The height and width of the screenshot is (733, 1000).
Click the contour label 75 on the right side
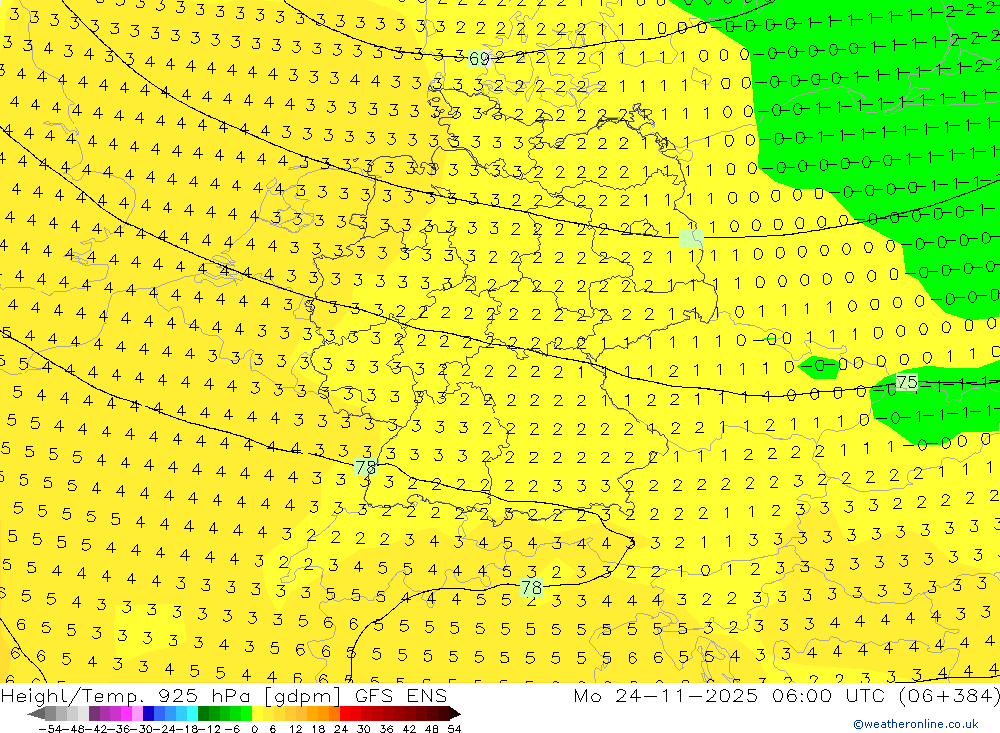click(906, 383)
